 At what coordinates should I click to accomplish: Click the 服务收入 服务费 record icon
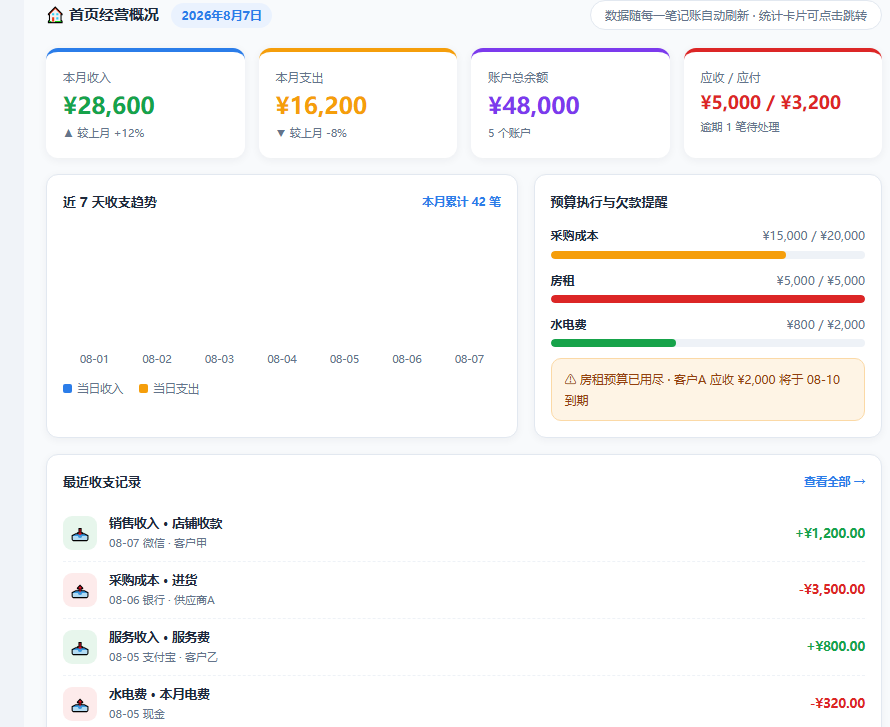(x=80, y=646)
